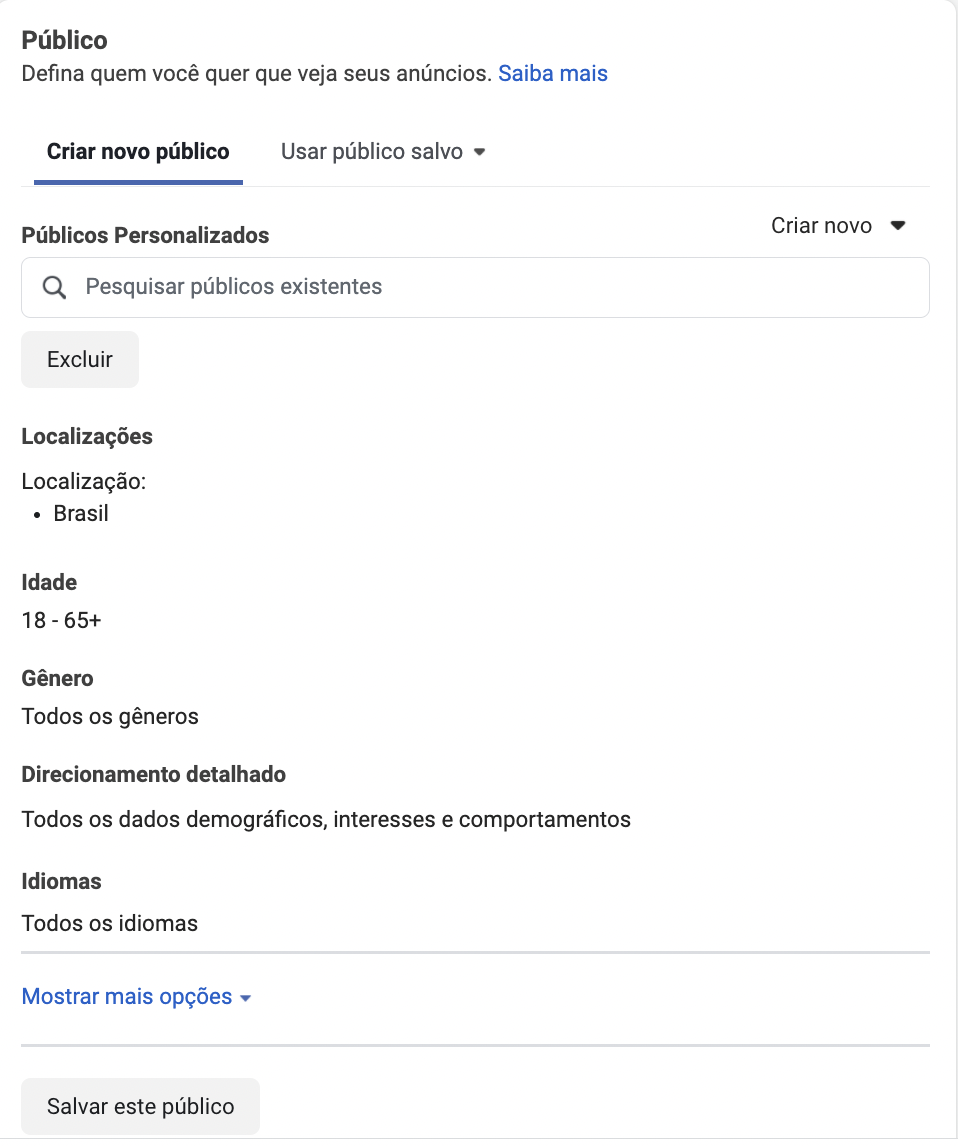Click the Públicos Personalizados label
Viewport: 958px width, 1146px height.
click(145, 235)
